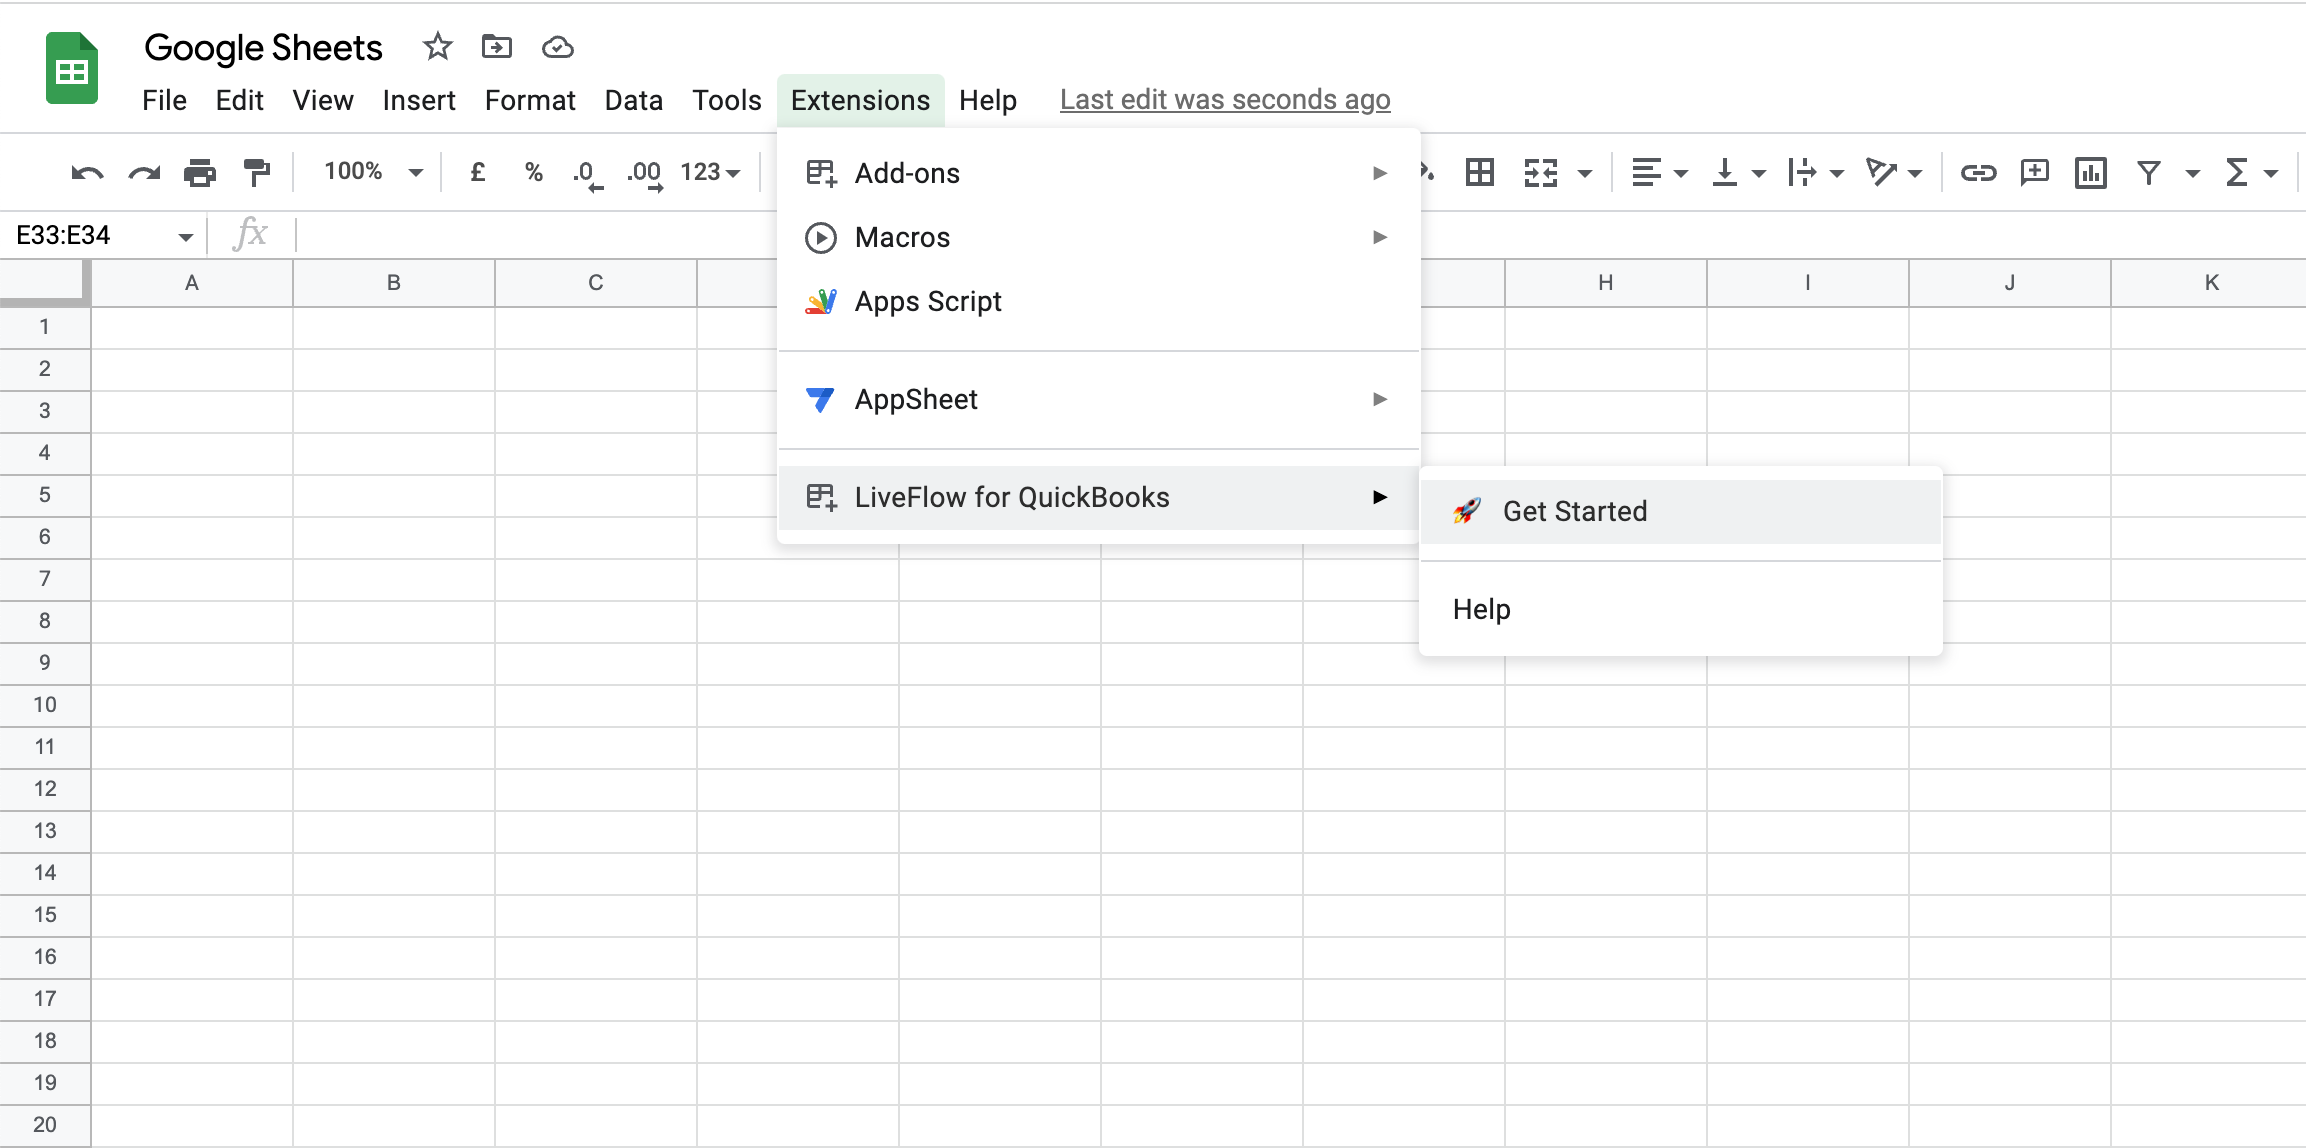Screen dimensions: 2306x1148
Task: Open the File menu
Action: [x=164, y=100]
